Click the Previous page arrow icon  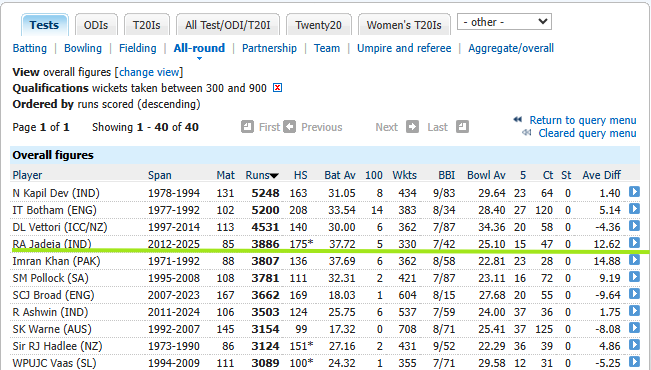[290, 127]
